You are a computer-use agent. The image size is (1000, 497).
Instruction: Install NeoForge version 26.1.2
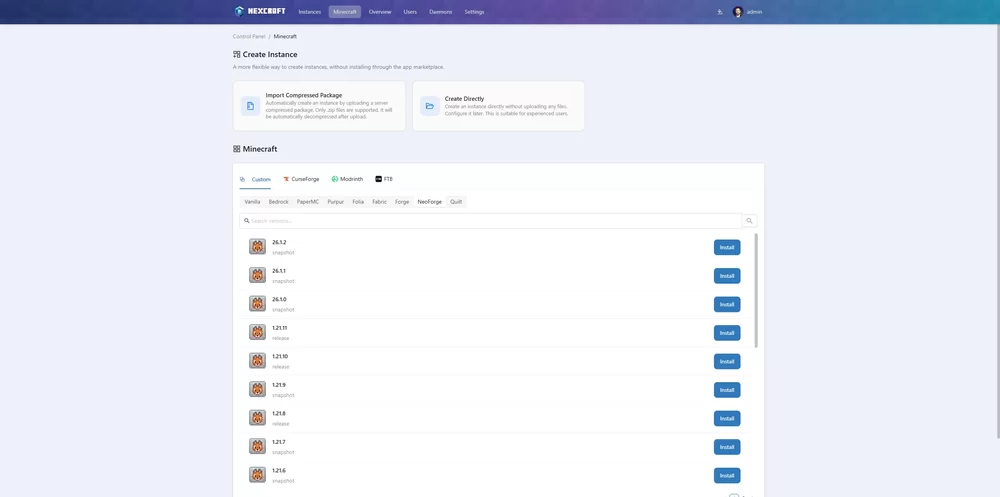click(727, 248)
